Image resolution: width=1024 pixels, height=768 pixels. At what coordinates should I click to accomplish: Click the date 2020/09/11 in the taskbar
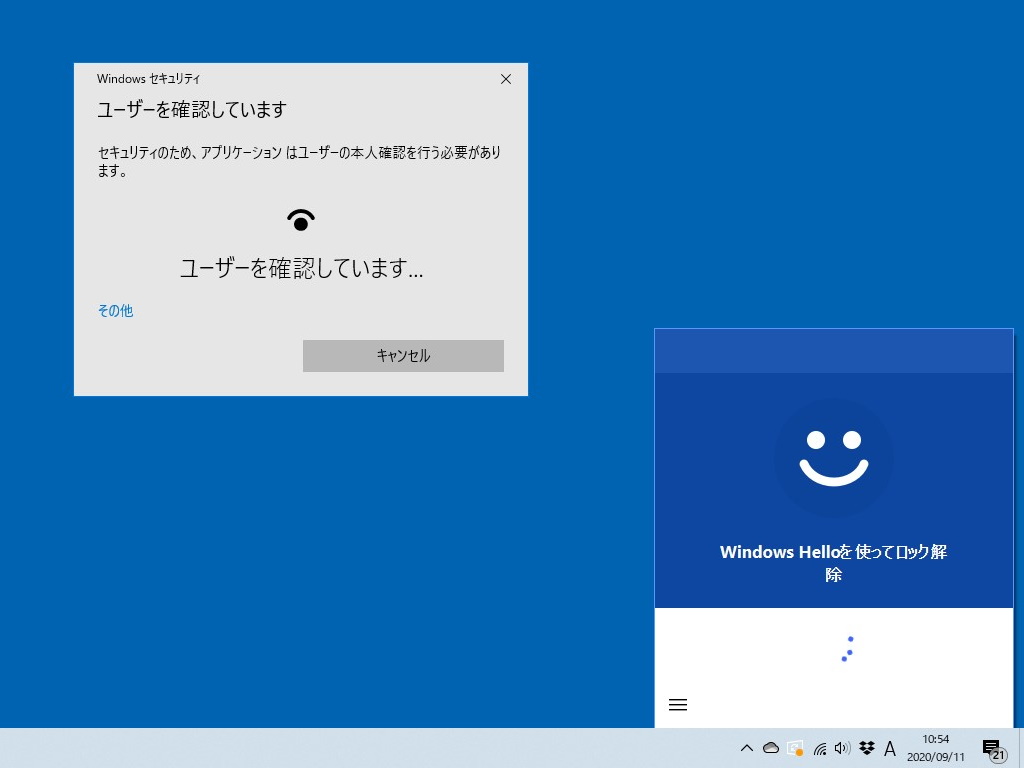pyautogui.click(x=938, y=756)
